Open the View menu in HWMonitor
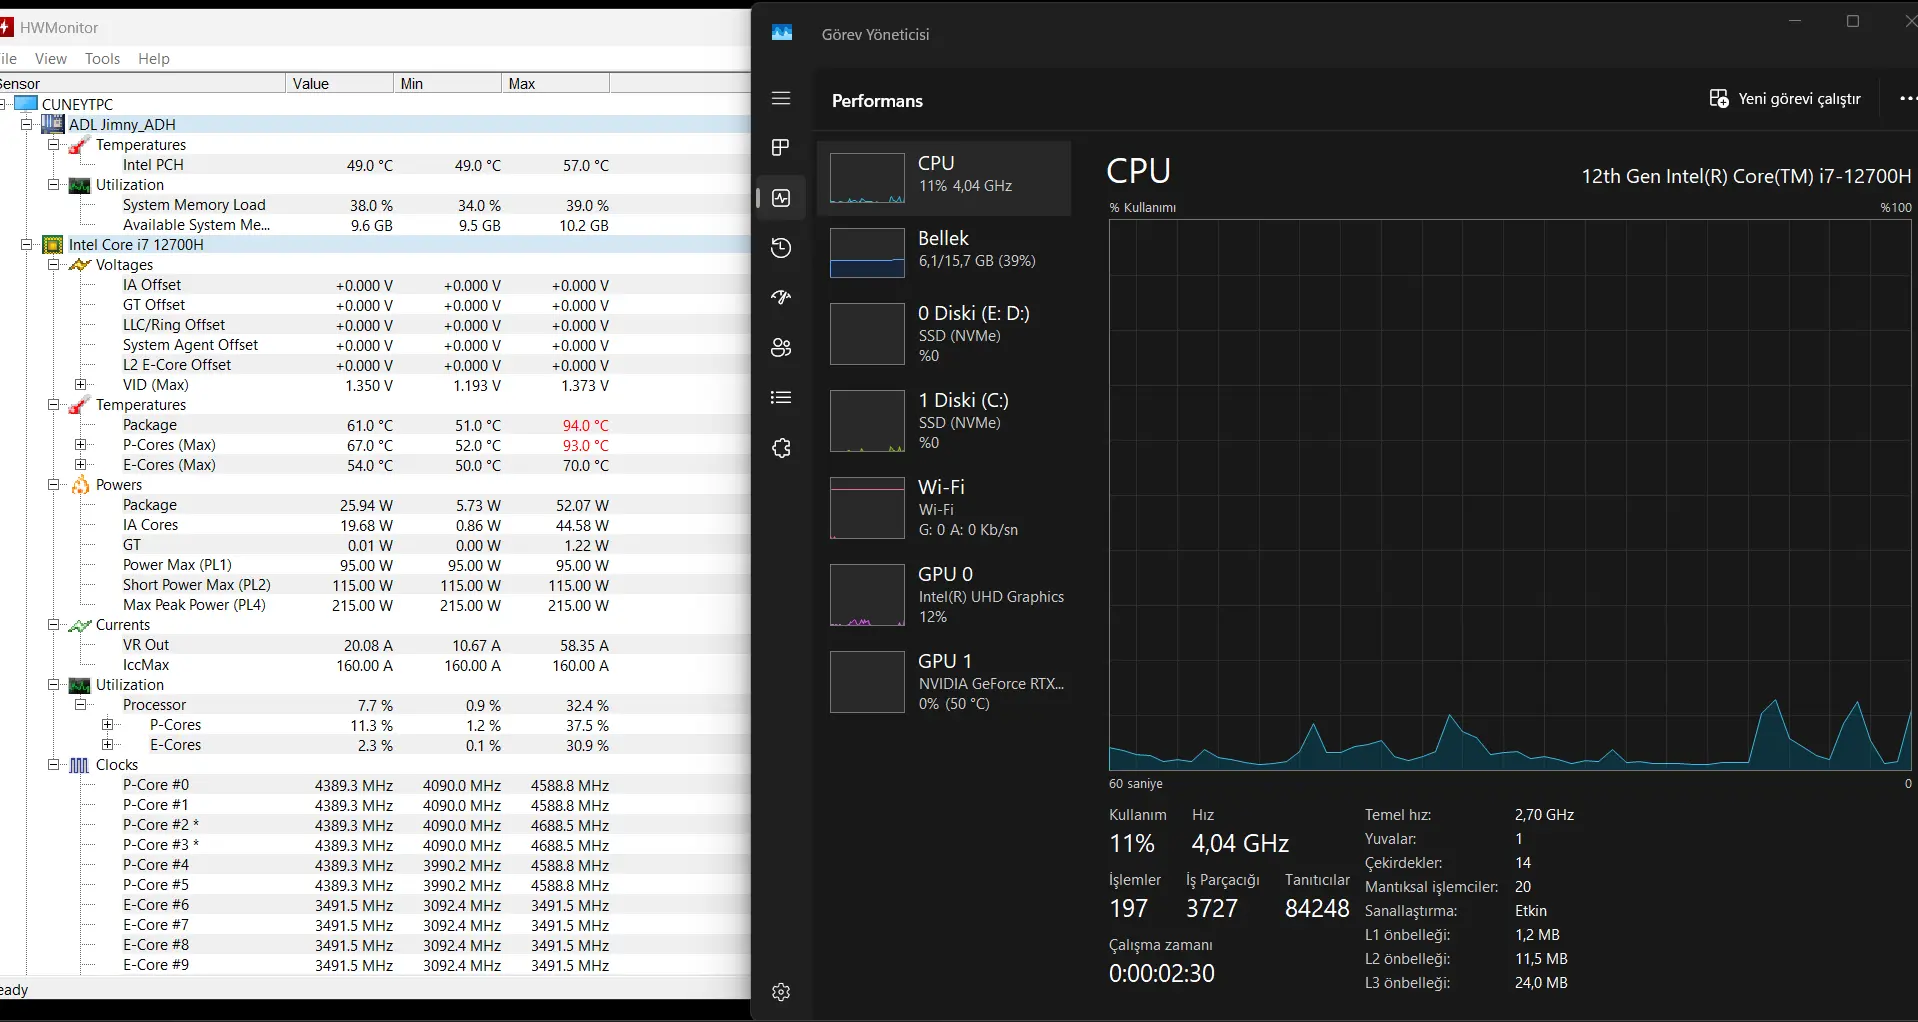 coord(51,59)
